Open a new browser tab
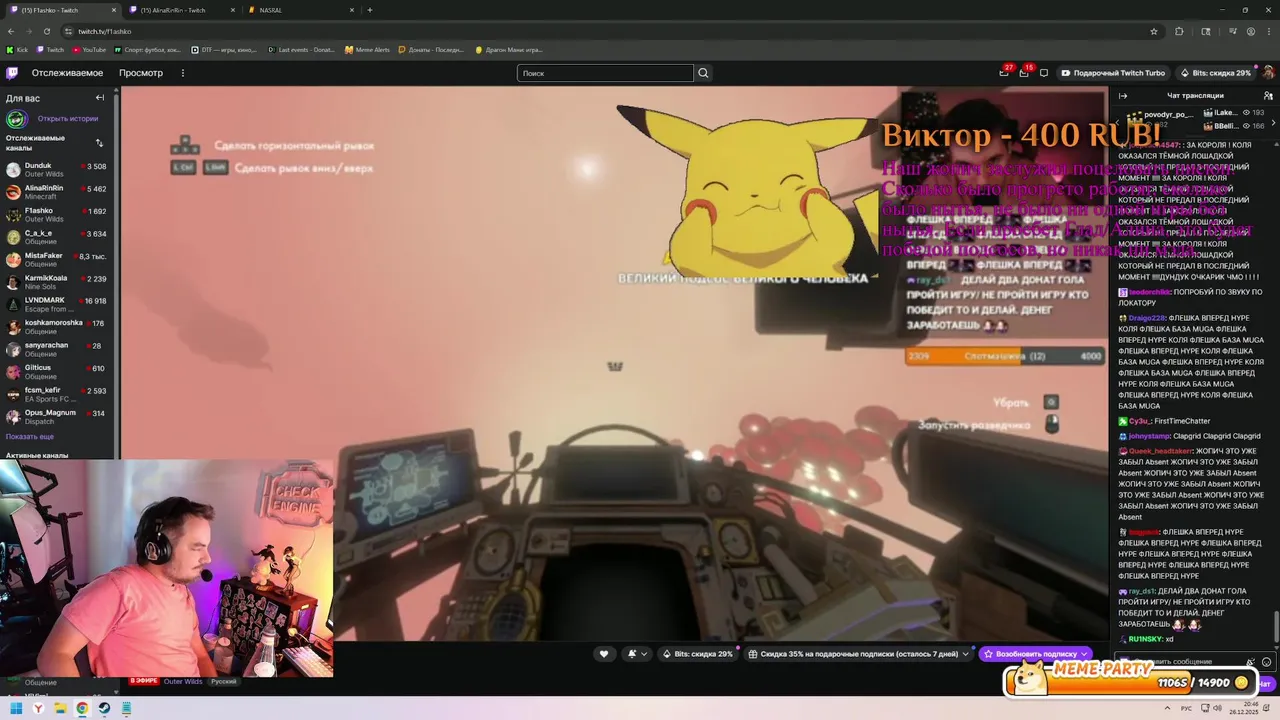Viewport: 1280px width, 720px height. coord(370,10)
